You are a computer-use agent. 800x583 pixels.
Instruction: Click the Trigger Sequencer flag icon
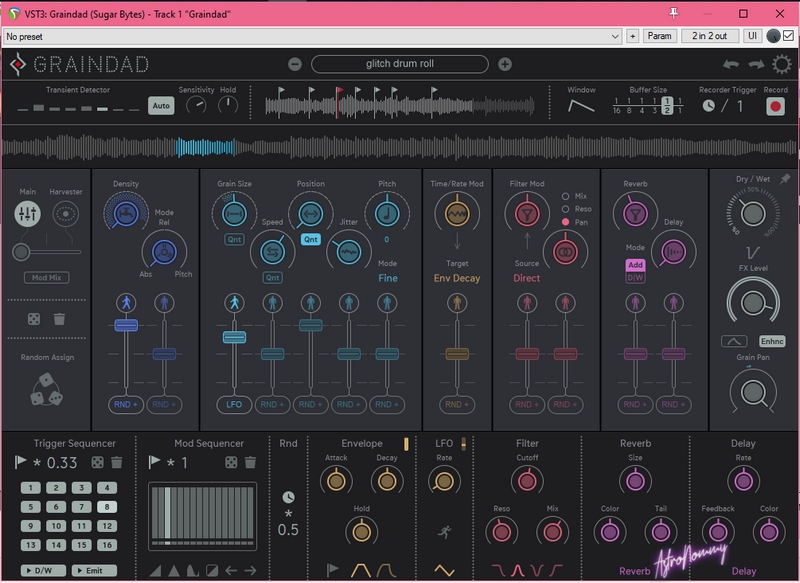point(20,462)
